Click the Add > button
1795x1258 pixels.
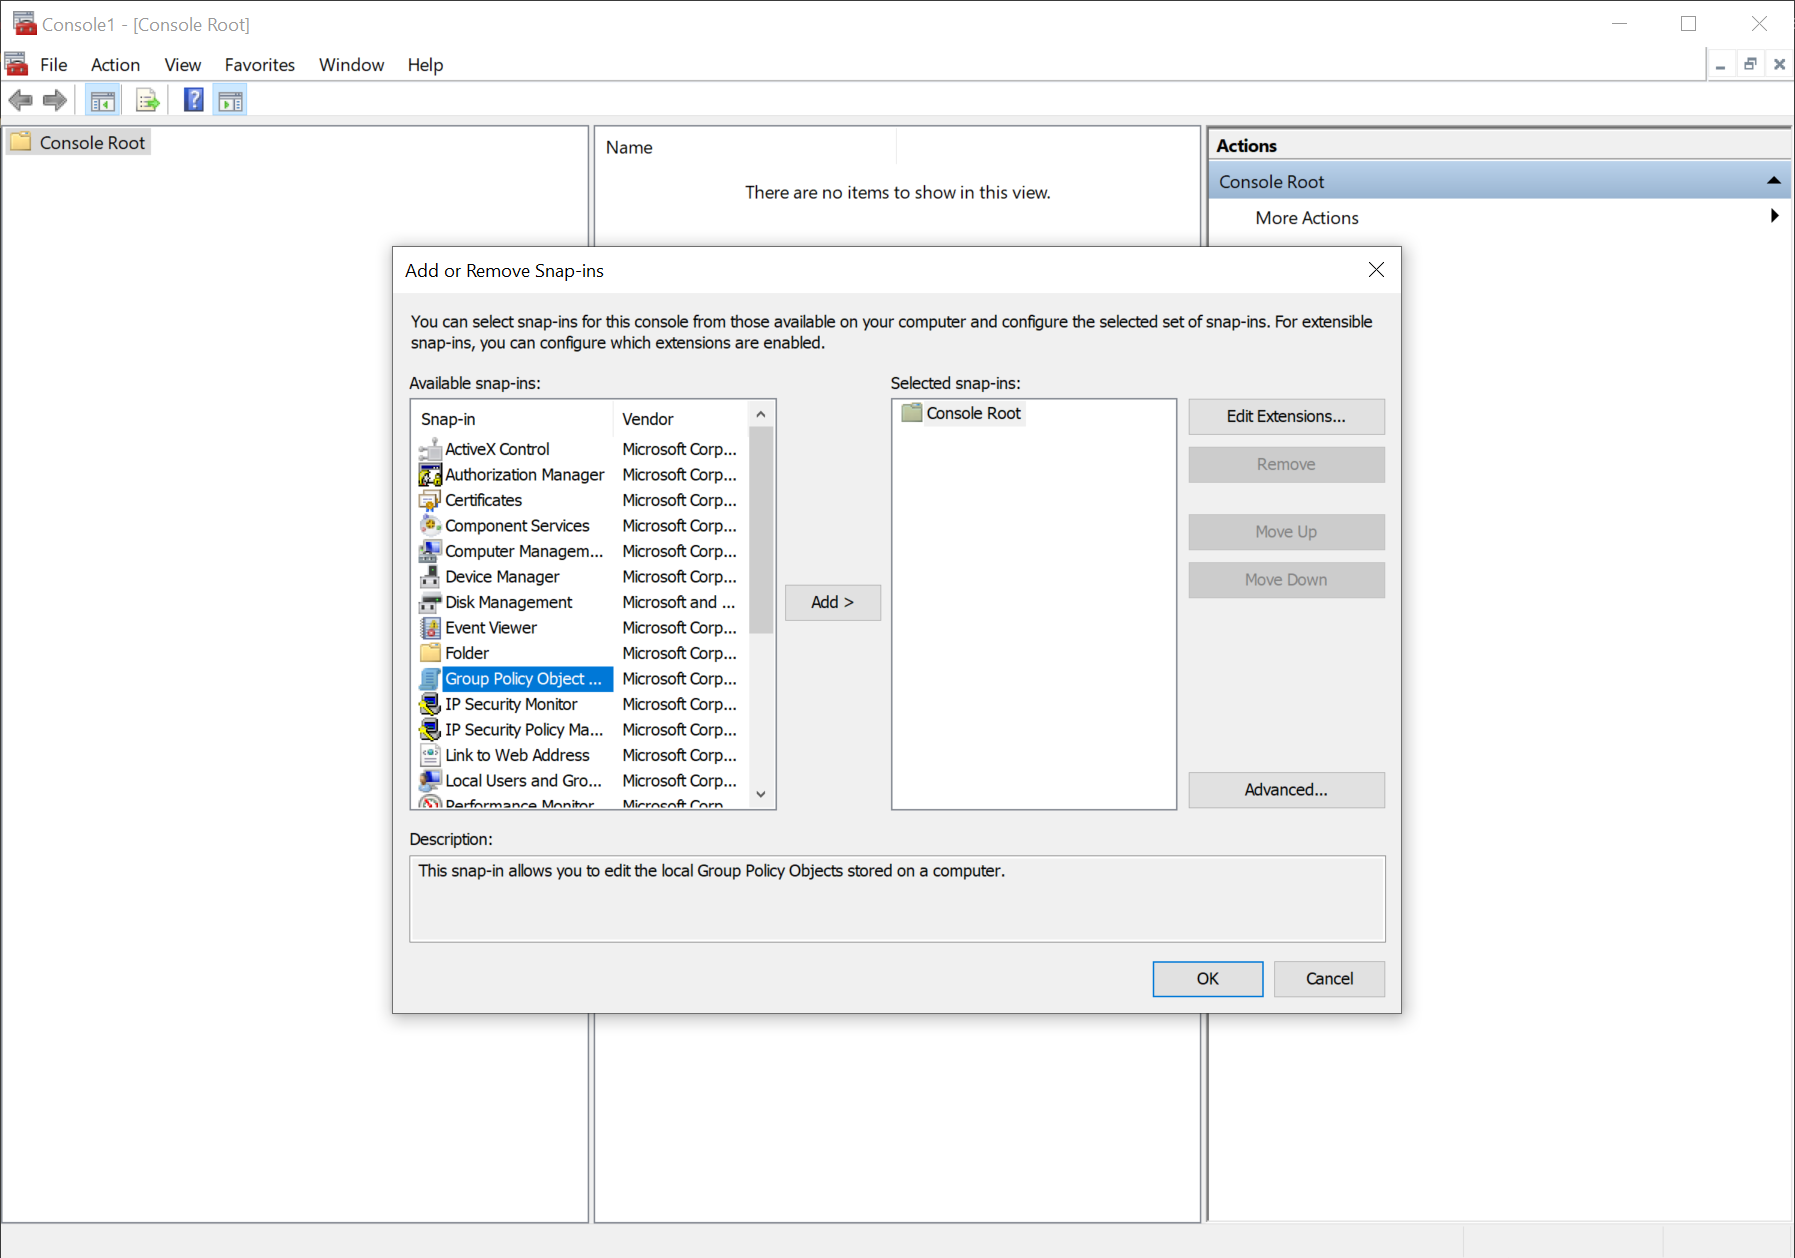(x=833, y=602)
